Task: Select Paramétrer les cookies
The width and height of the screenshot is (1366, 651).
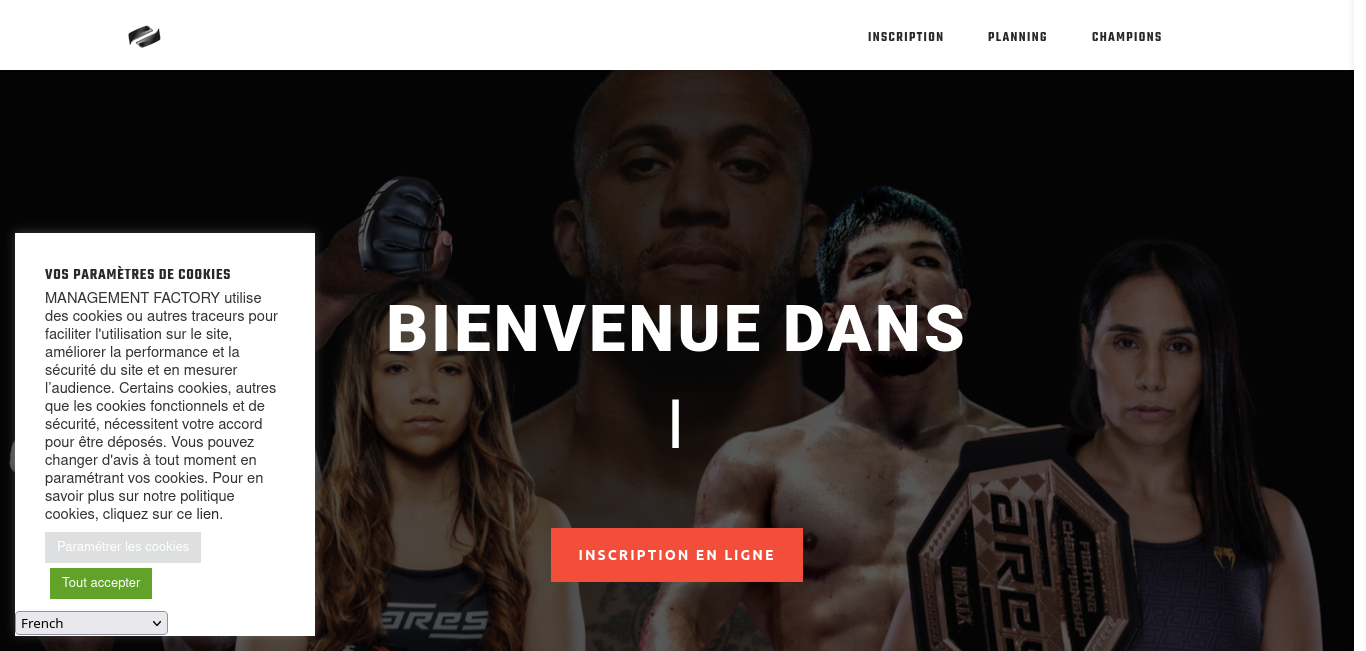Action: (123, 547)
